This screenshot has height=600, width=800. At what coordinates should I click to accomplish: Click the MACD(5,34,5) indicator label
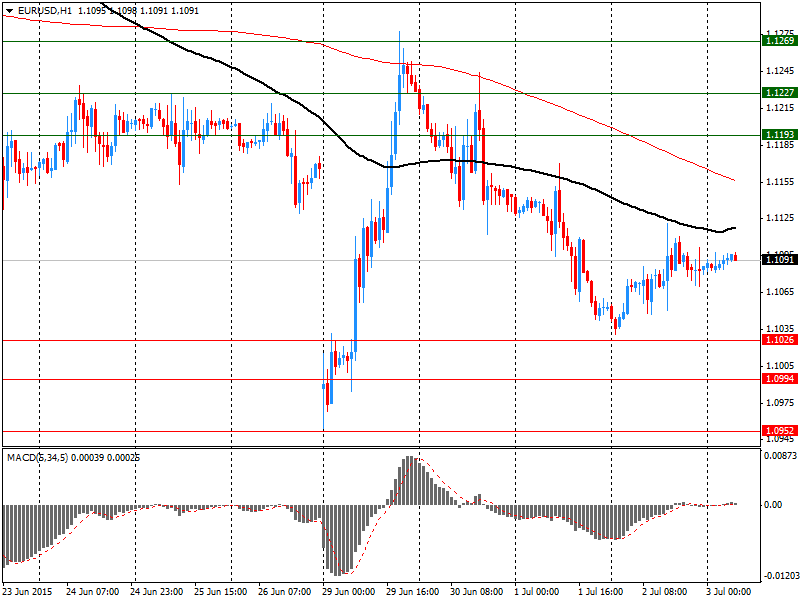click(37, 458)
